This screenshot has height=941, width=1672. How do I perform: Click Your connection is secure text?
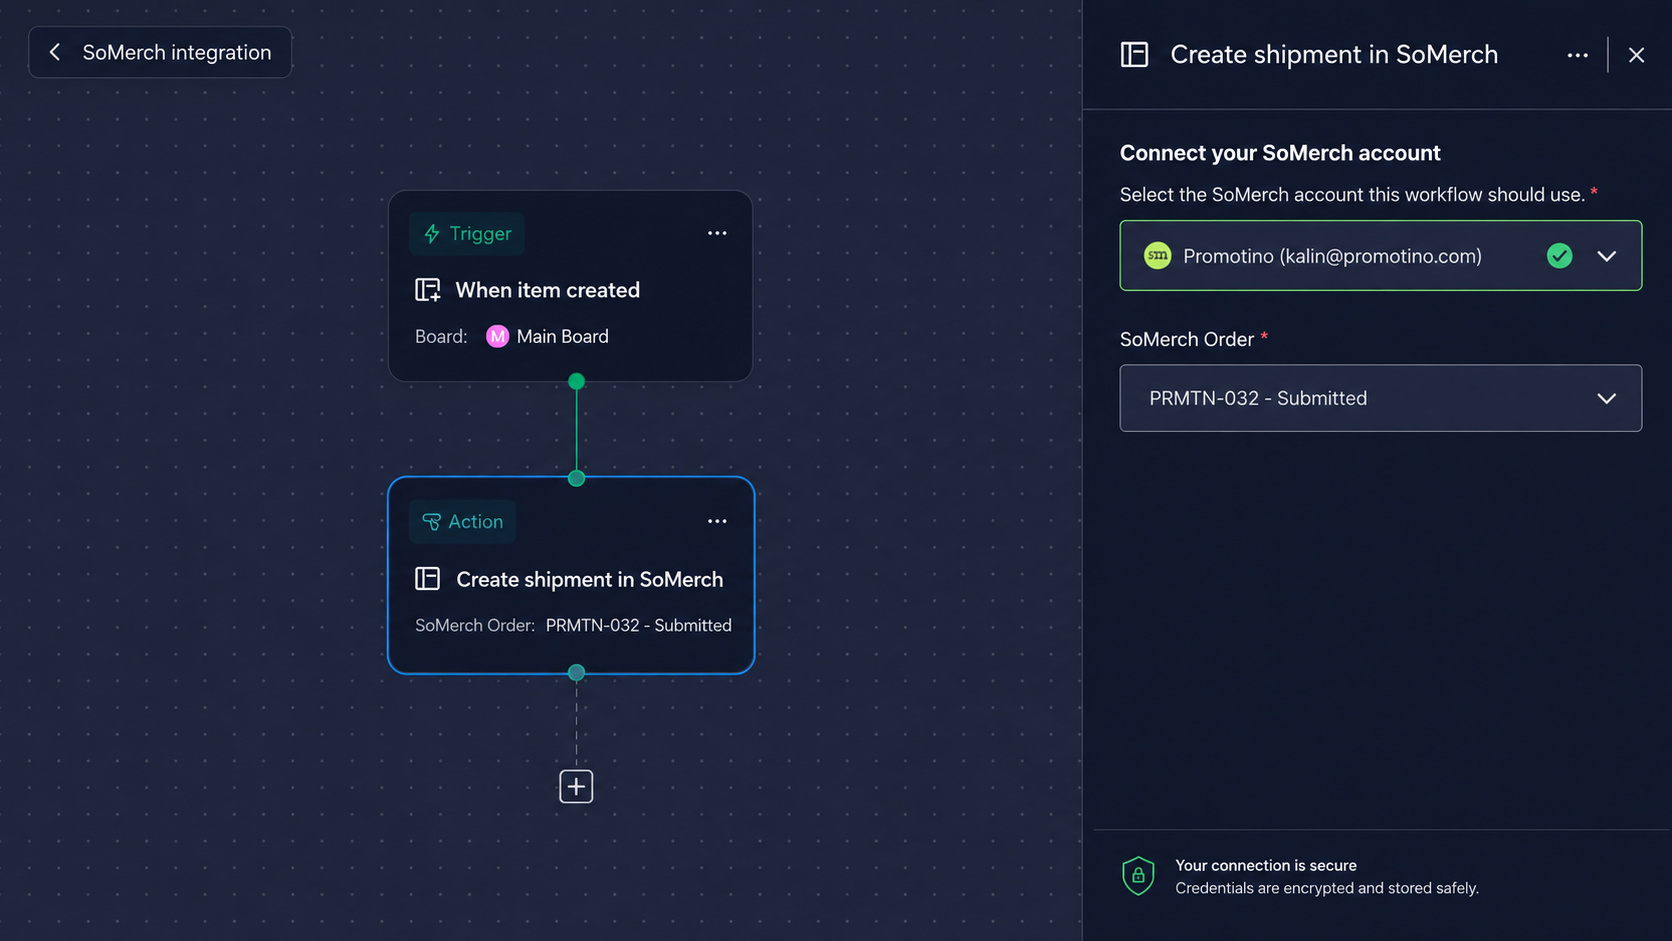pos(1266,865)
